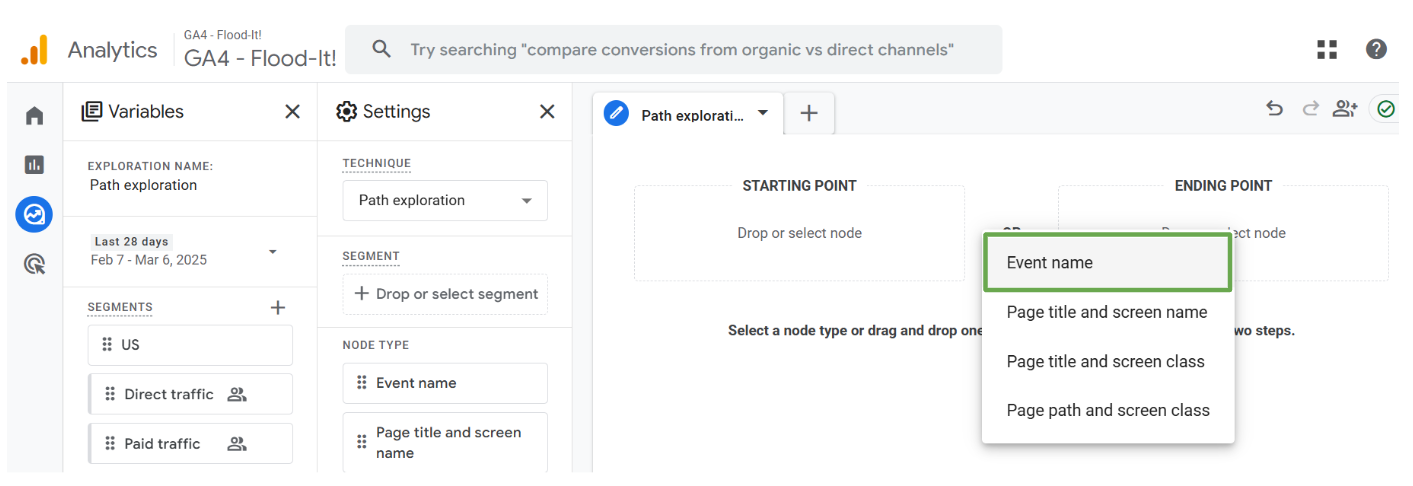Close the Settings panel
Image resolution: width=1413 pixels, height=486 pixels.
pyautogui.click(x=547, y=112)
